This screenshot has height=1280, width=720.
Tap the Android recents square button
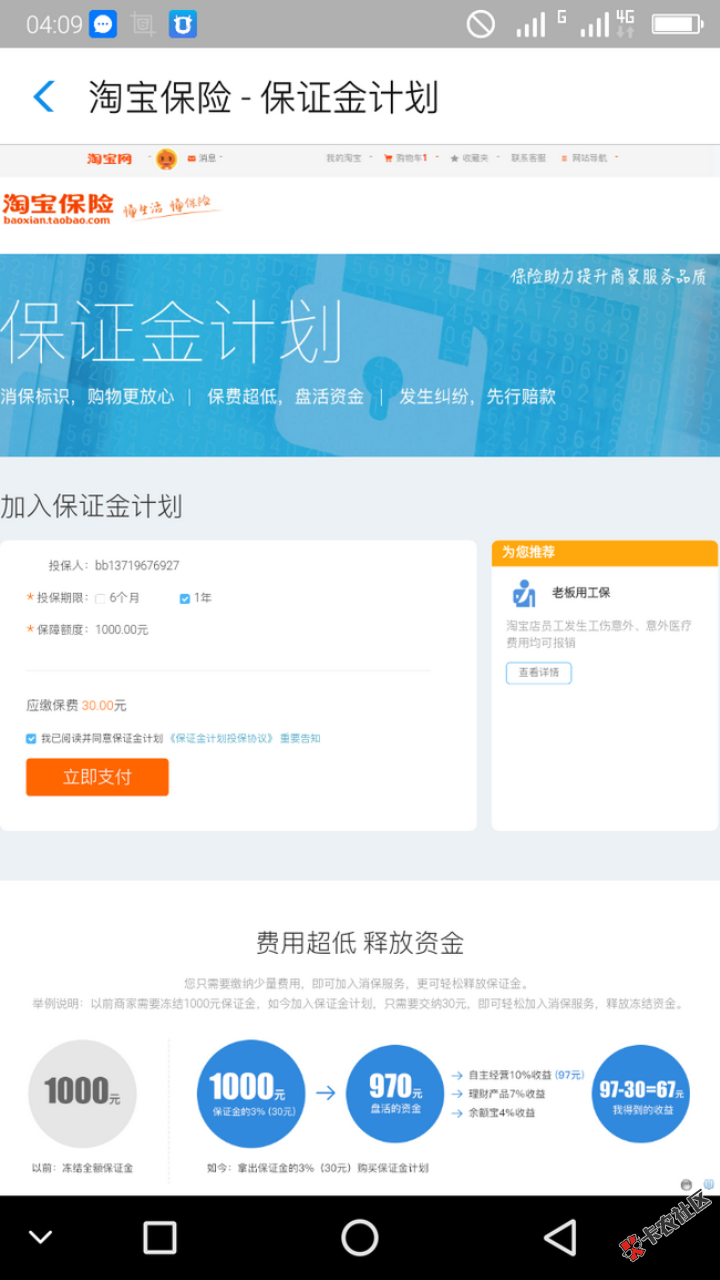click(x=160, y=1237)
